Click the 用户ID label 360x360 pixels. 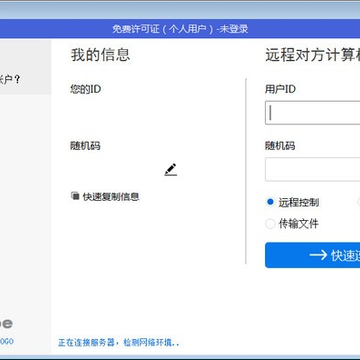click(280, 89)
